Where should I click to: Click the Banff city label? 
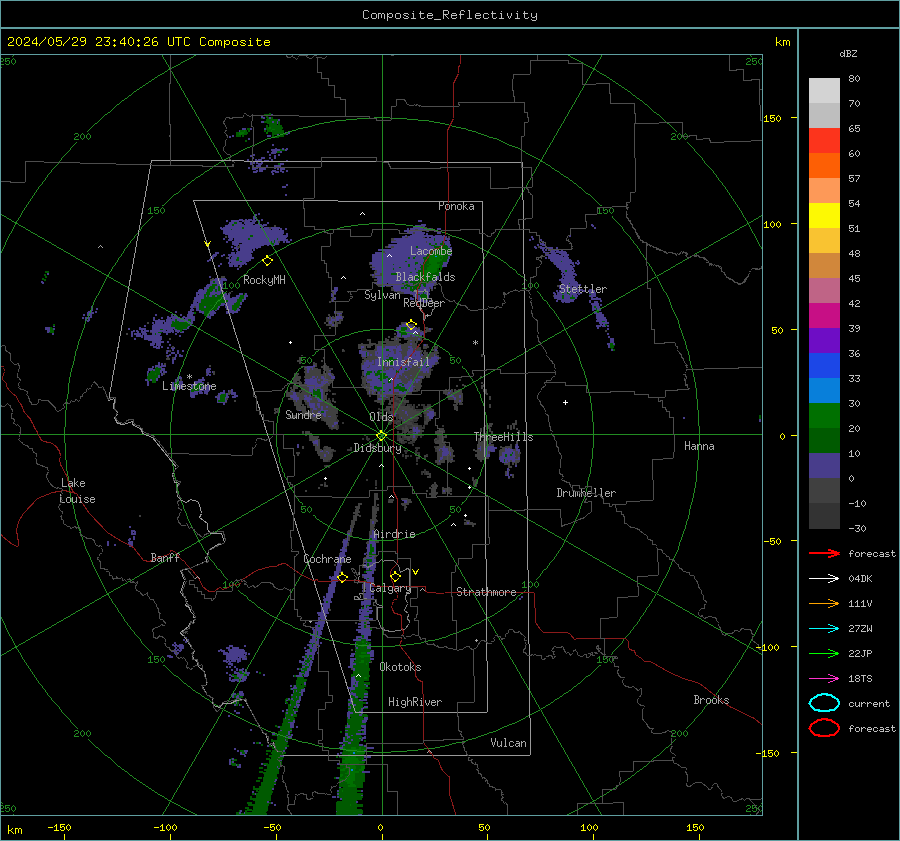pos(165,557)
